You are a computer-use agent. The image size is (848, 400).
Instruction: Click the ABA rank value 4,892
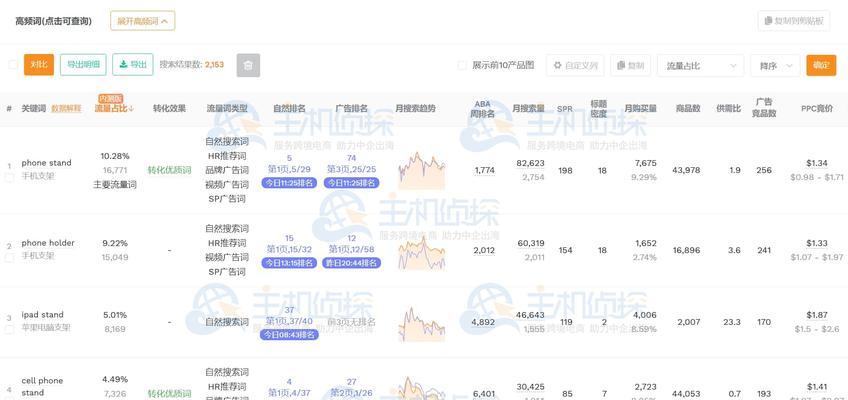(483, 322)
